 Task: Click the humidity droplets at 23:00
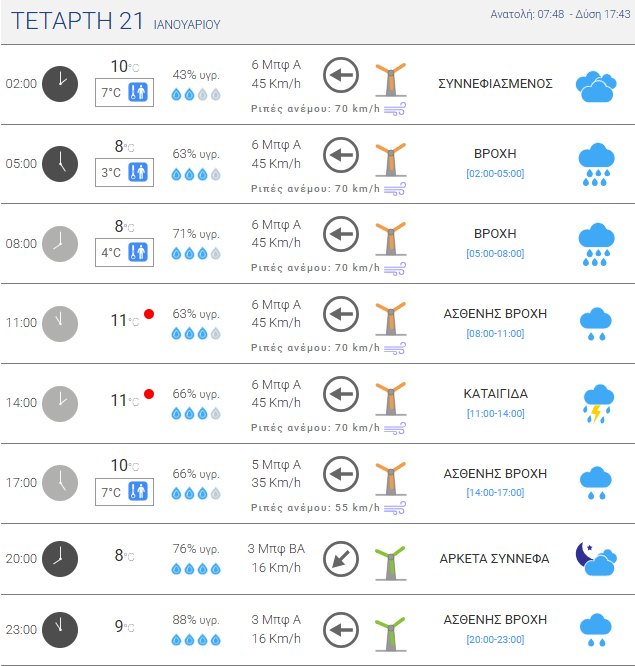coord(196,639)
